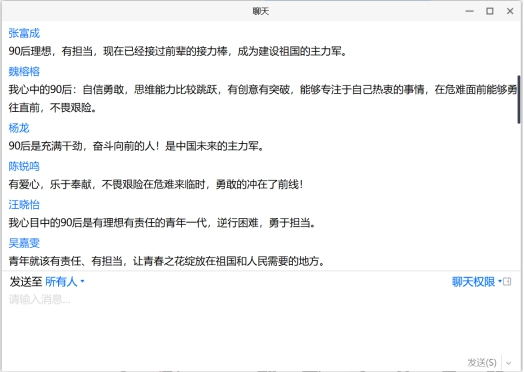Click sender name 张富成

coord(24,33)
